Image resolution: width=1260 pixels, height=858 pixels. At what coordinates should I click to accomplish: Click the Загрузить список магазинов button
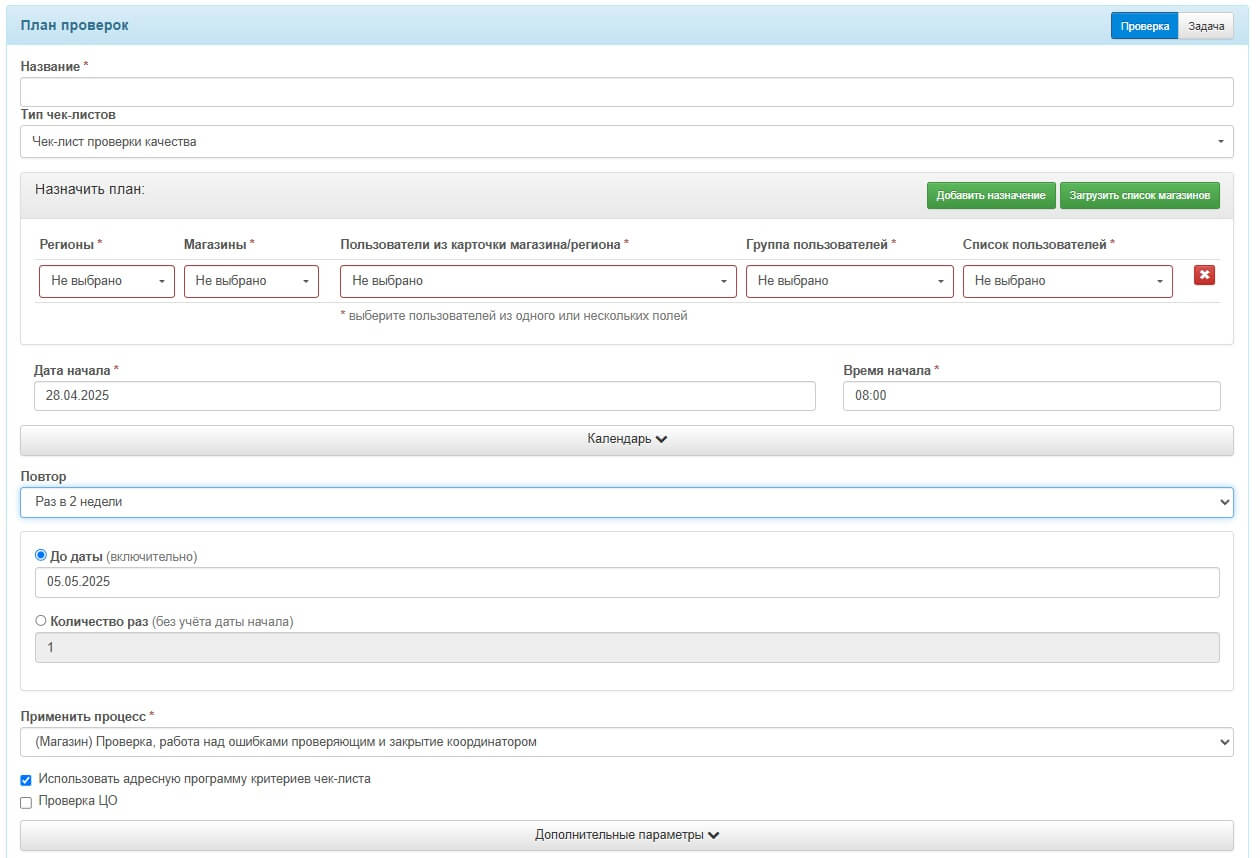coord(1140,196)
